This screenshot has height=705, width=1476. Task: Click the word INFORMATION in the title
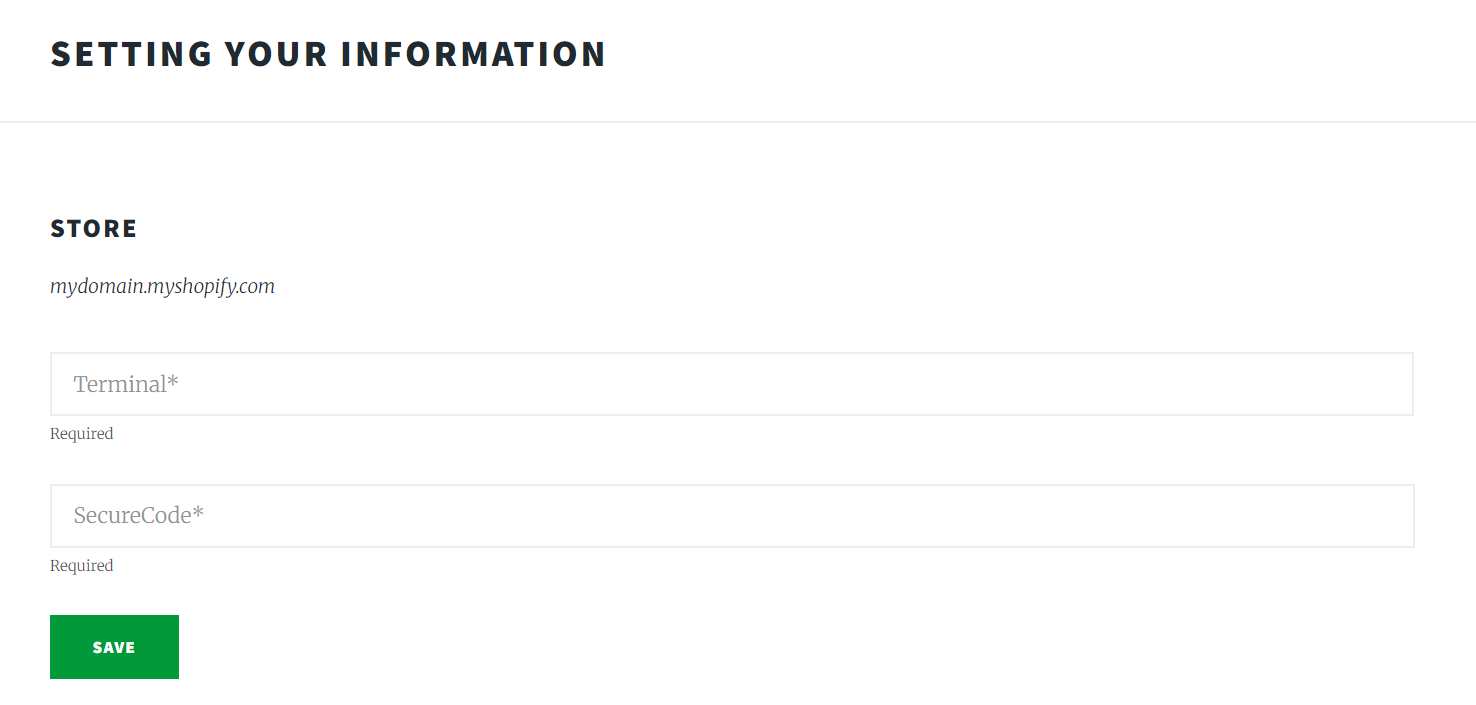click(473, 54)
